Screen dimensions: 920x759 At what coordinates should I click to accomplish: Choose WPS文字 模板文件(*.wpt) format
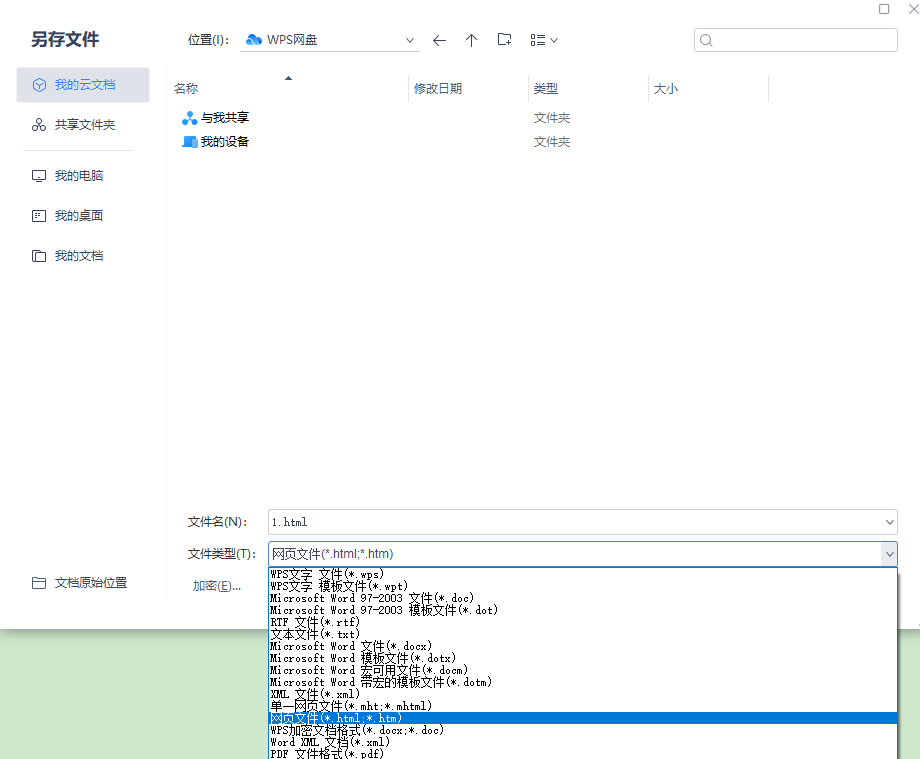[583, 586]
